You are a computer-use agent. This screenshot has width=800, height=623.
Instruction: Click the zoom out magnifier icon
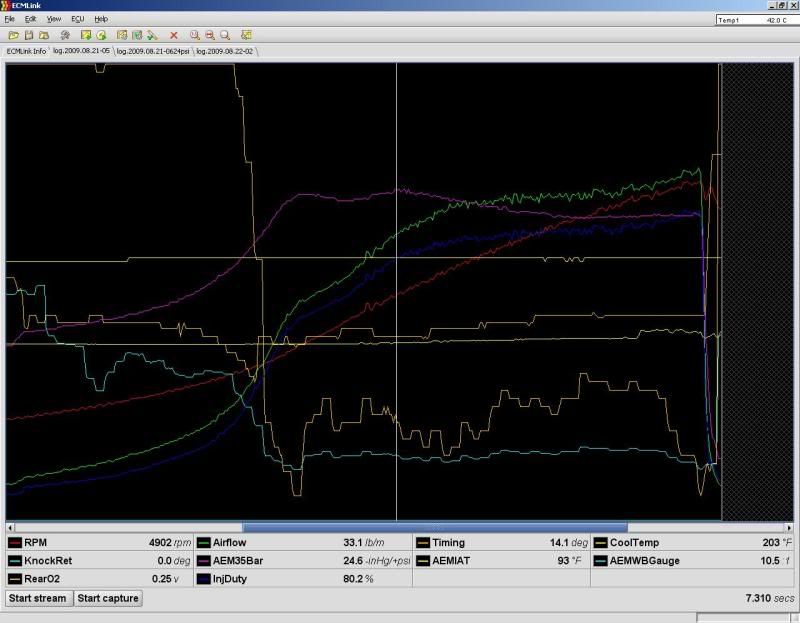[x=209, y=35]
